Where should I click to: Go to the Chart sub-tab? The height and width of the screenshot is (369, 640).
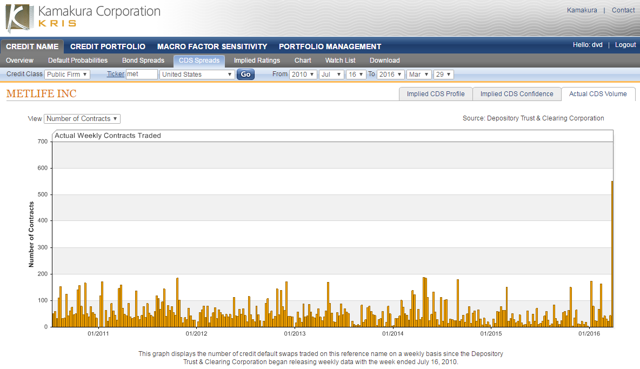coord(303,60)
